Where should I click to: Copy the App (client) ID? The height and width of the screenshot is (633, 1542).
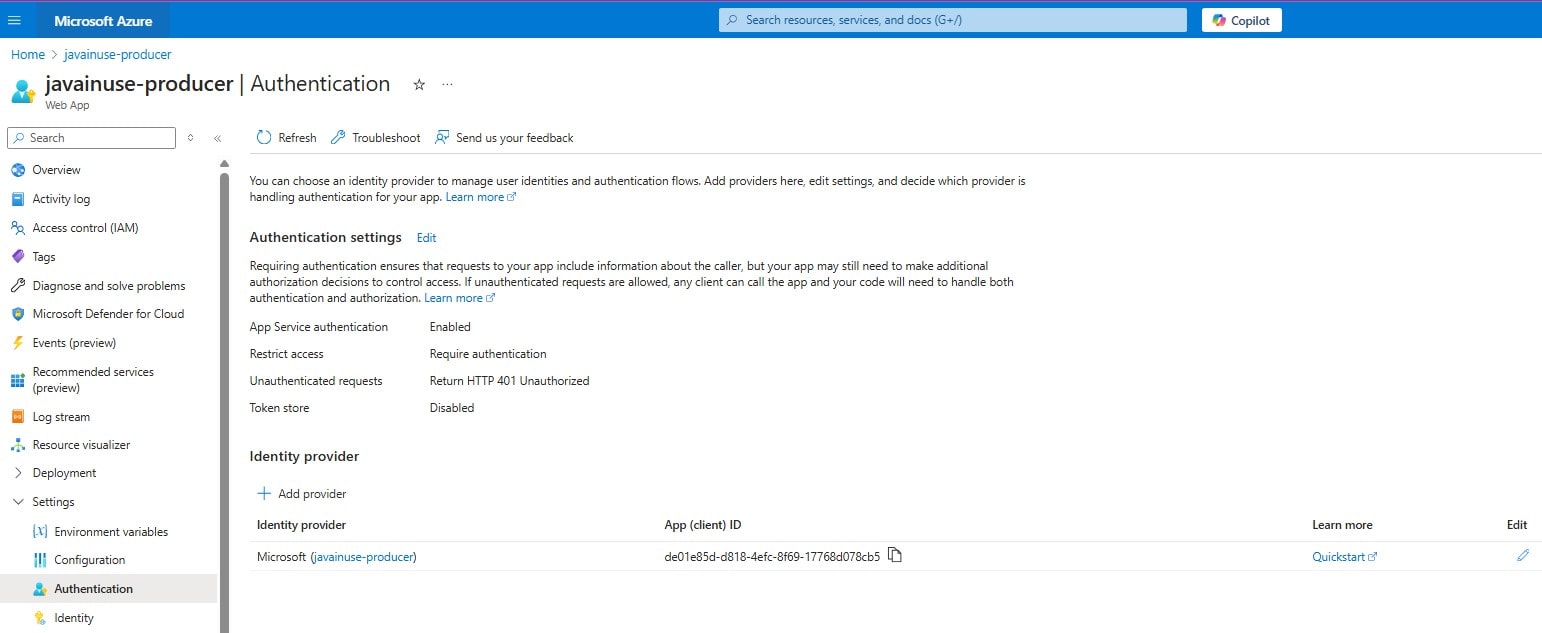pos(895,556)
